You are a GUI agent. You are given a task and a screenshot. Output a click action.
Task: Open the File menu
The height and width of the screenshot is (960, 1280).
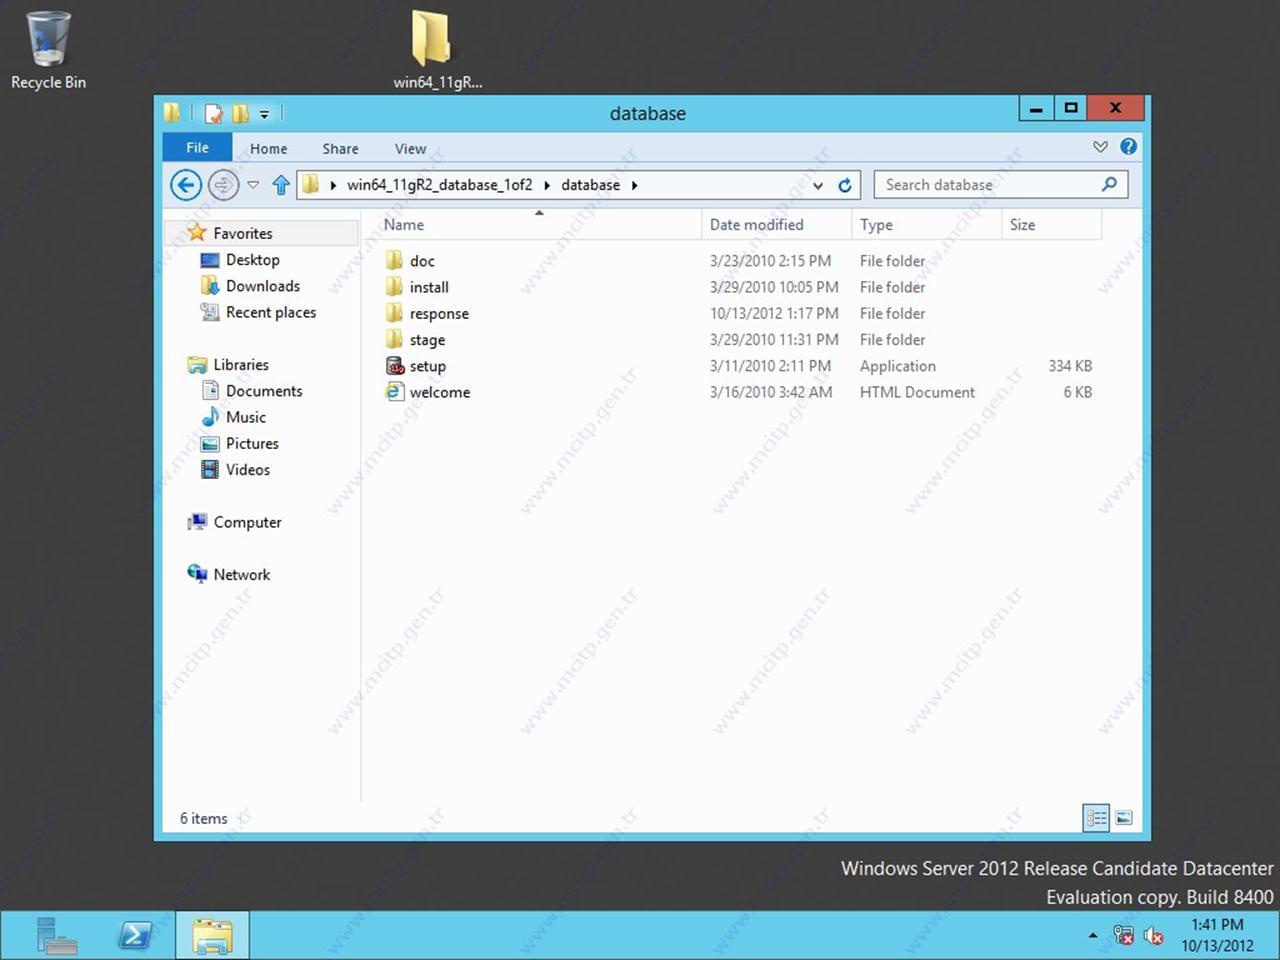pos(197,148)
